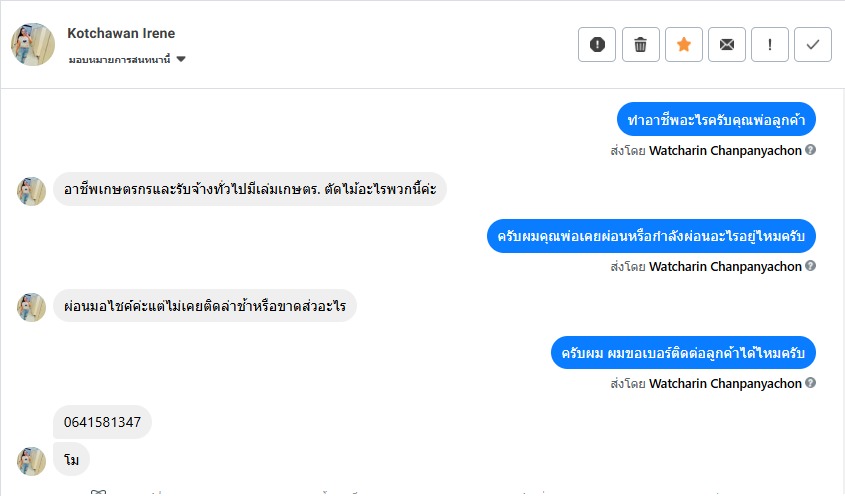Click Watcharin Chanpanyachon name under first message
This screenshot has height=496, width=845.
[725, 151]
